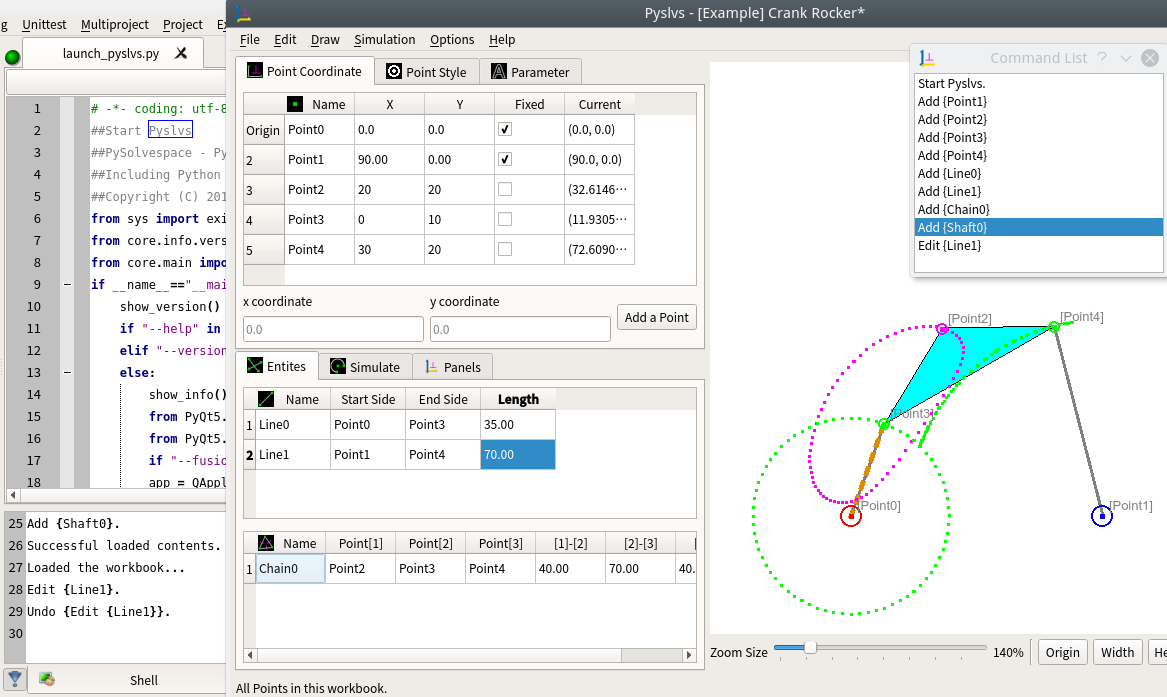Select the blue Point1 marker on canvas
Viewport: 1167px width, 697px height.
coord(1102,515)
